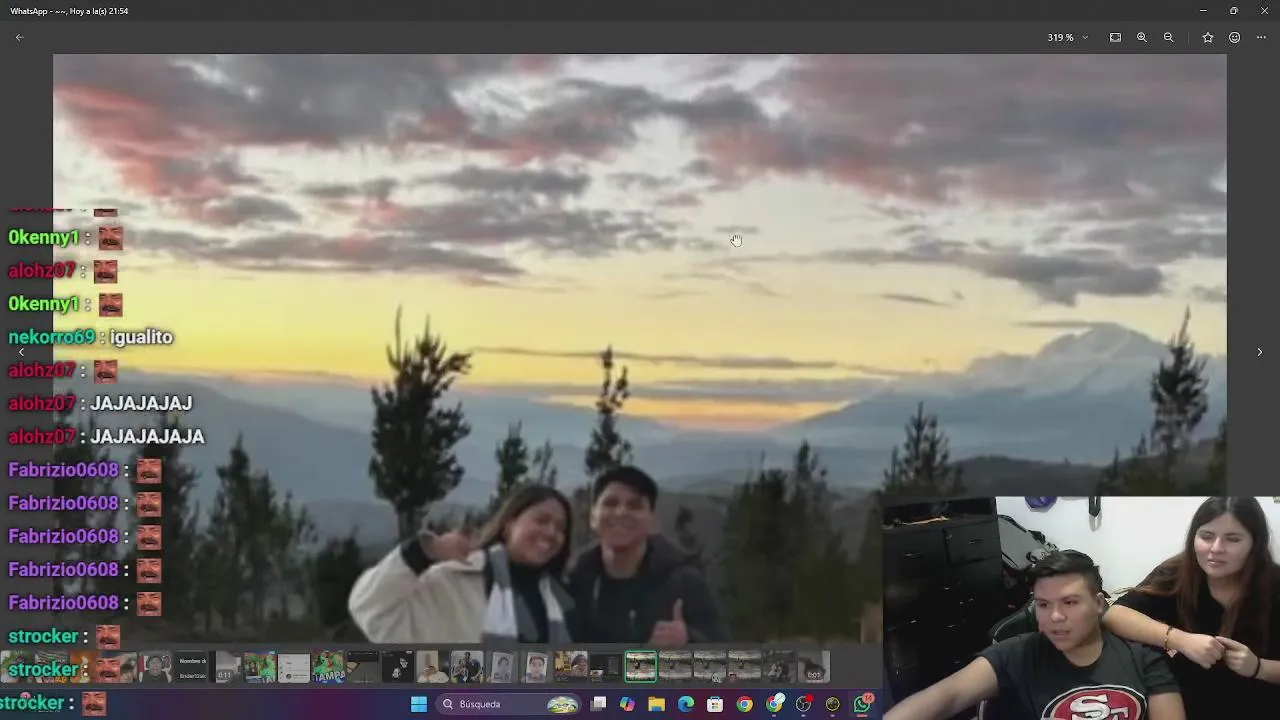Viewport: 1280px width, 720px height.
Task: Click the webcam overlay of the streamers
Action: click(x=1081, y=608)
